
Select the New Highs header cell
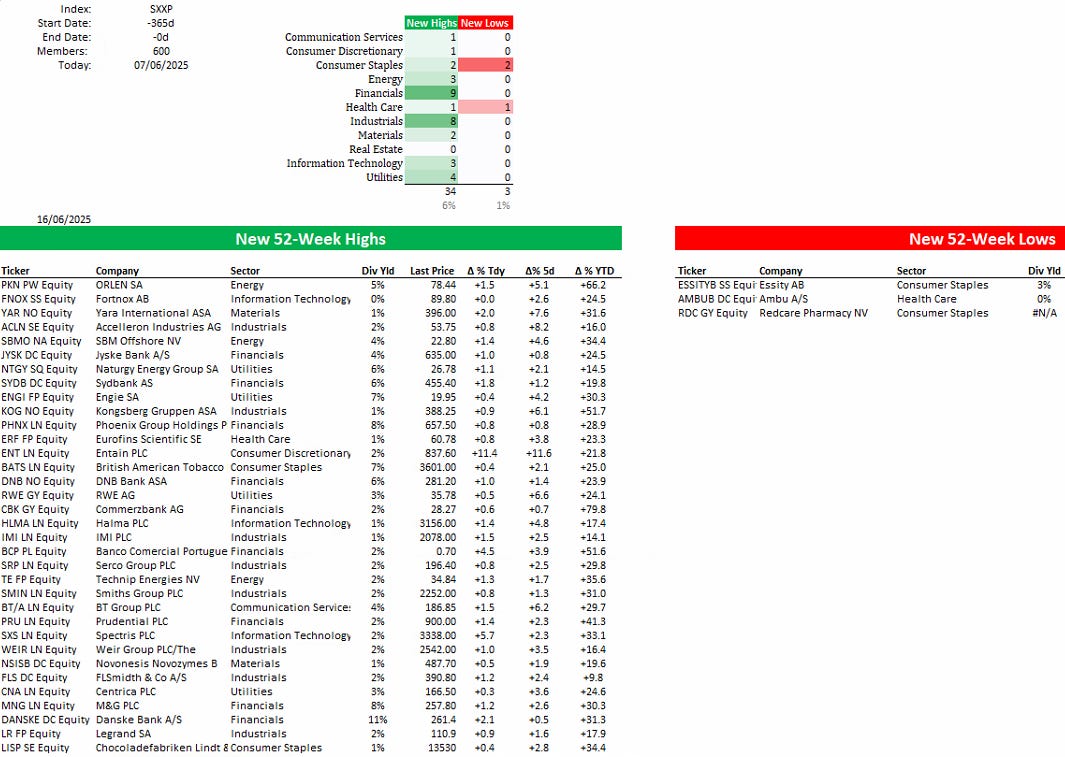(431, 23)
